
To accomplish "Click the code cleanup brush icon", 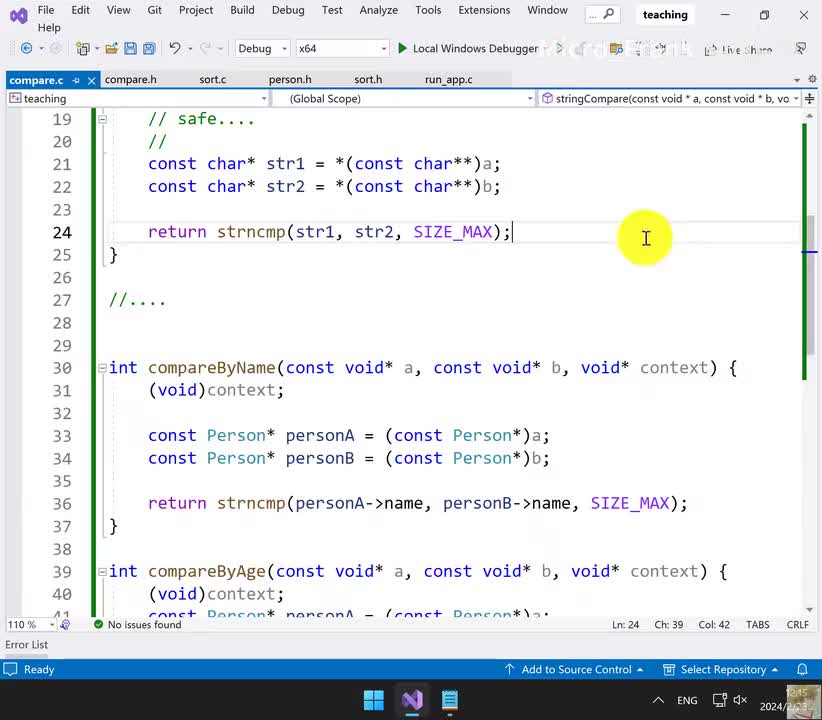I will click(66, 625).
